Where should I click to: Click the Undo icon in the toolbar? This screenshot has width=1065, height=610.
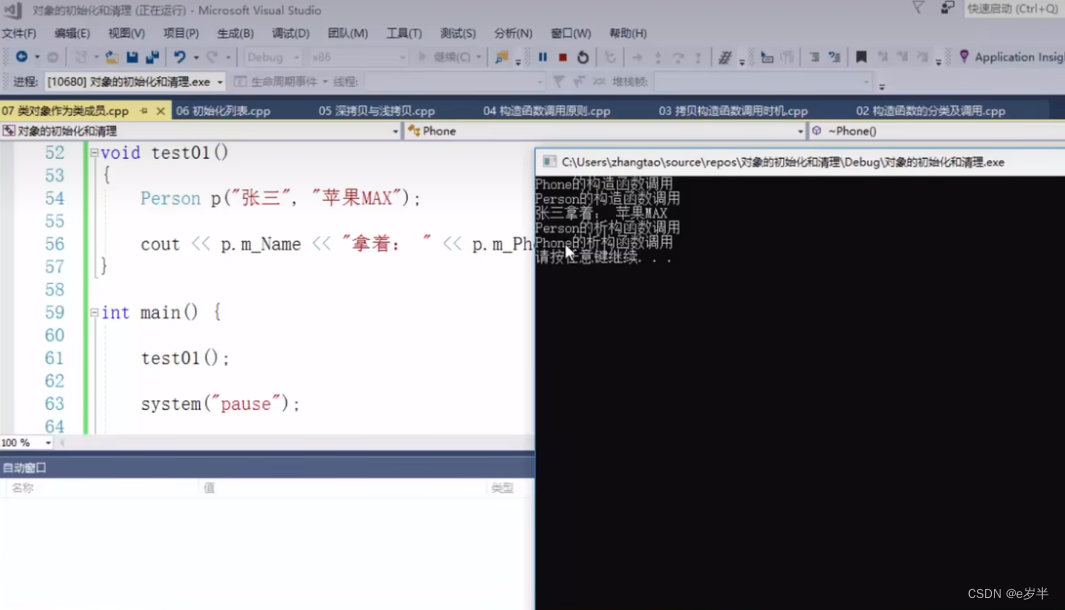(x=180, y=58)
